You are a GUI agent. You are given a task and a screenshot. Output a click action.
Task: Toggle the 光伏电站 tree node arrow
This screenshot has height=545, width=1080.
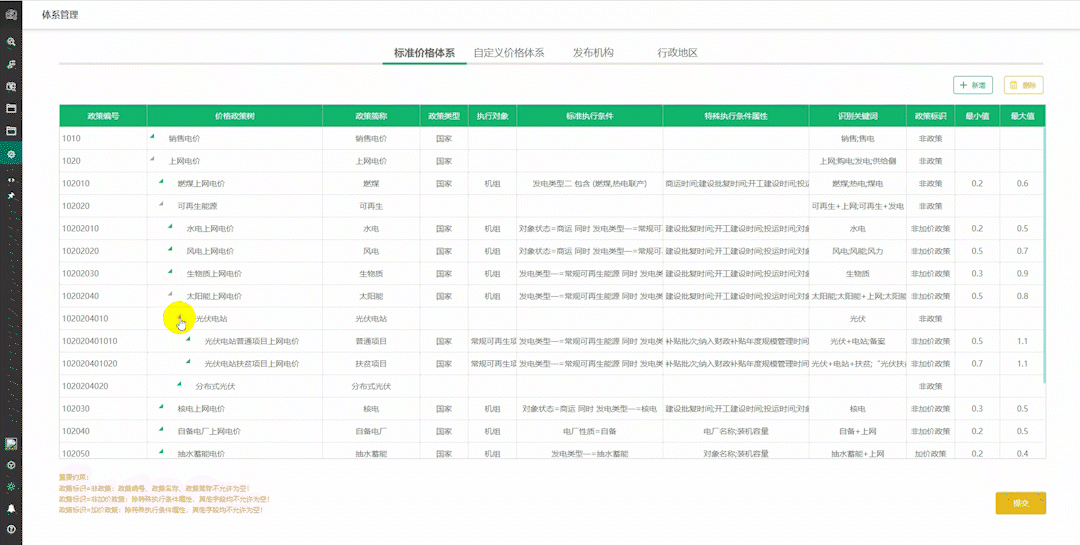click(180, 317)
